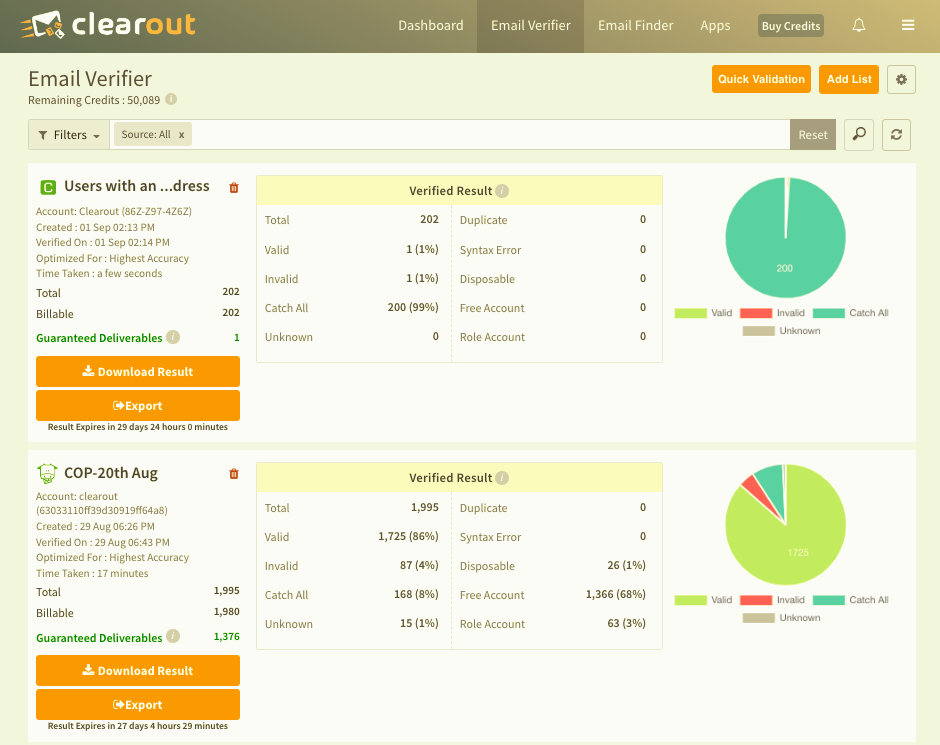The width and height of the screenshot is (940, 745).
Task: Click the Quick Validation button
Action: [x=761, y=79]
